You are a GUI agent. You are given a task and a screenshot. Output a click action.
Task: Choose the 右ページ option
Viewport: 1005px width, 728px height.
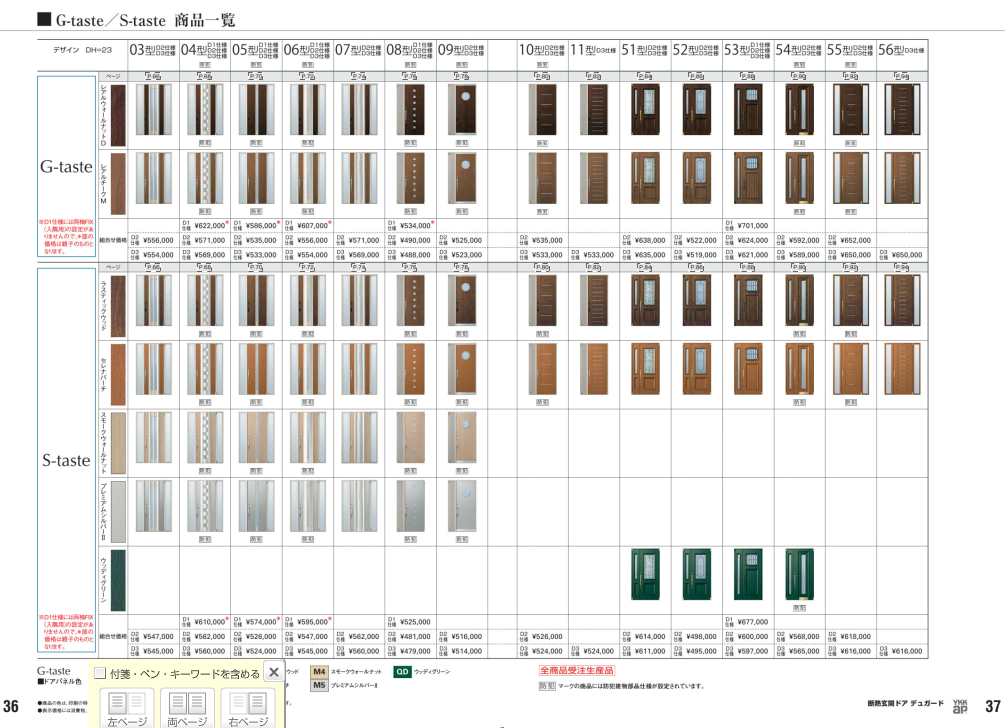pyautogui.click(x=248, y=709)
